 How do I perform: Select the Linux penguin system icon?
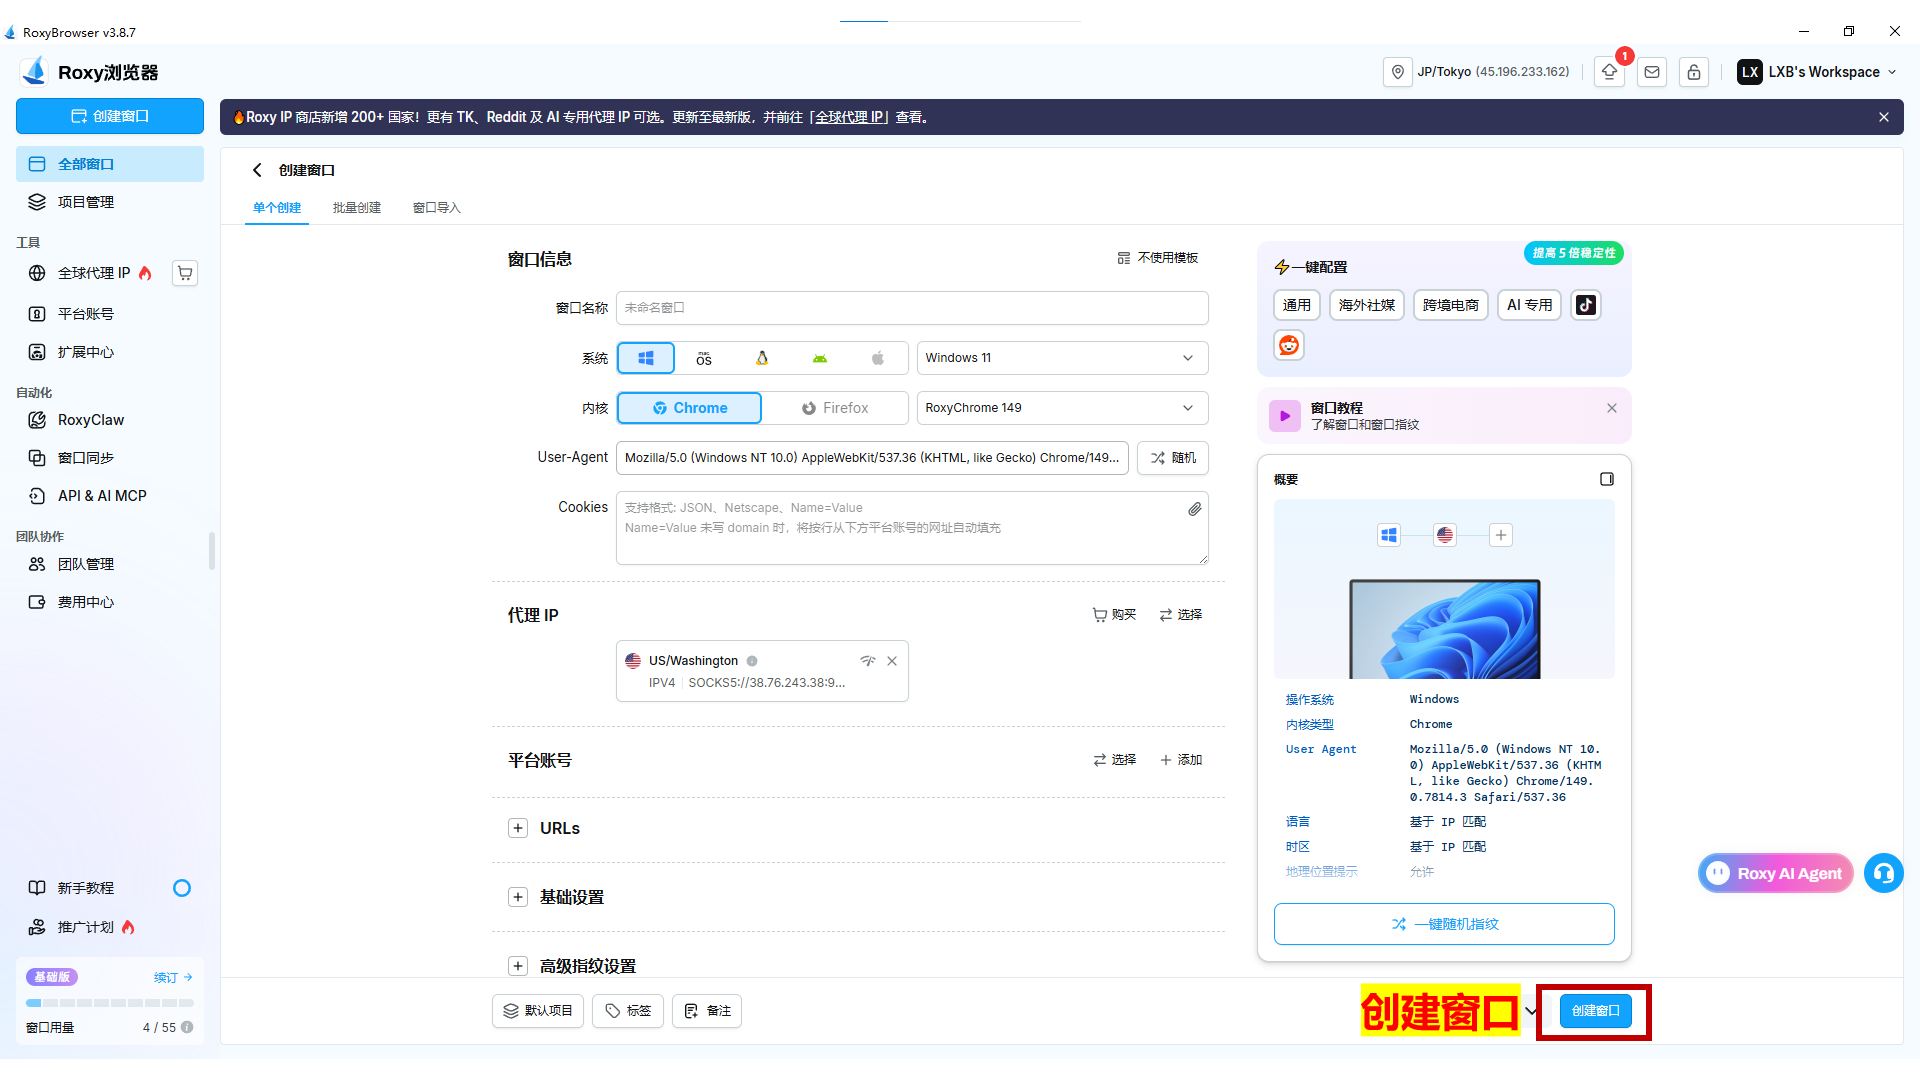762,358
